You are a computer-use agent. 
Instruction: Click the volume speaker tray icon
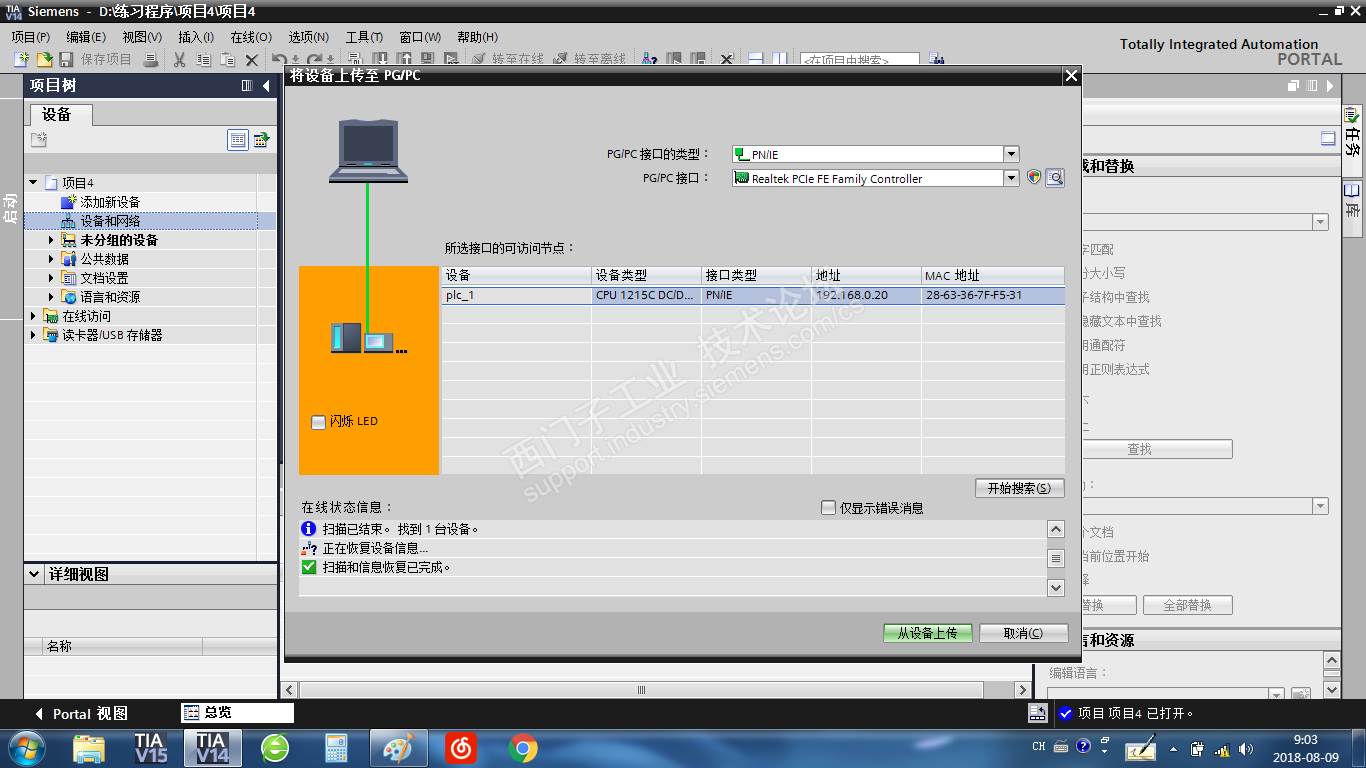[1245, 748]
